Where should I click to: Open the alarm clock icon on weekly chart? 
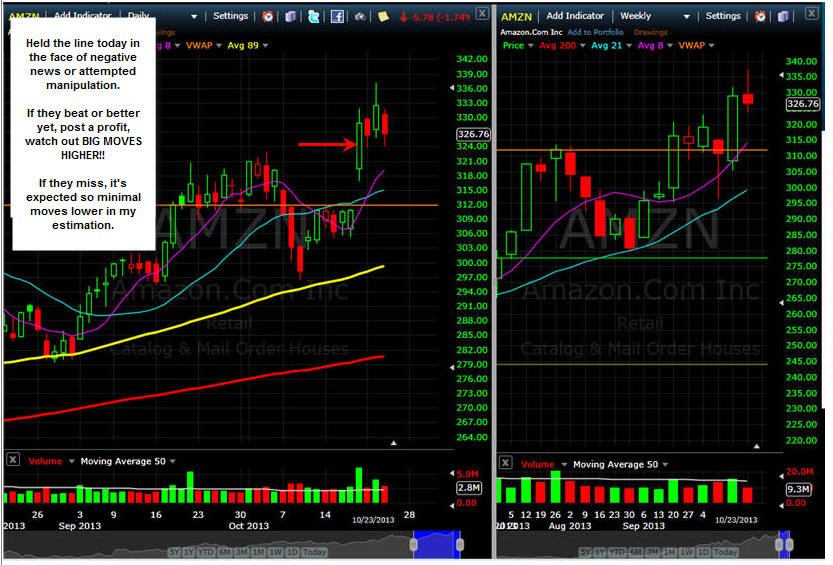tap(760, 16)
